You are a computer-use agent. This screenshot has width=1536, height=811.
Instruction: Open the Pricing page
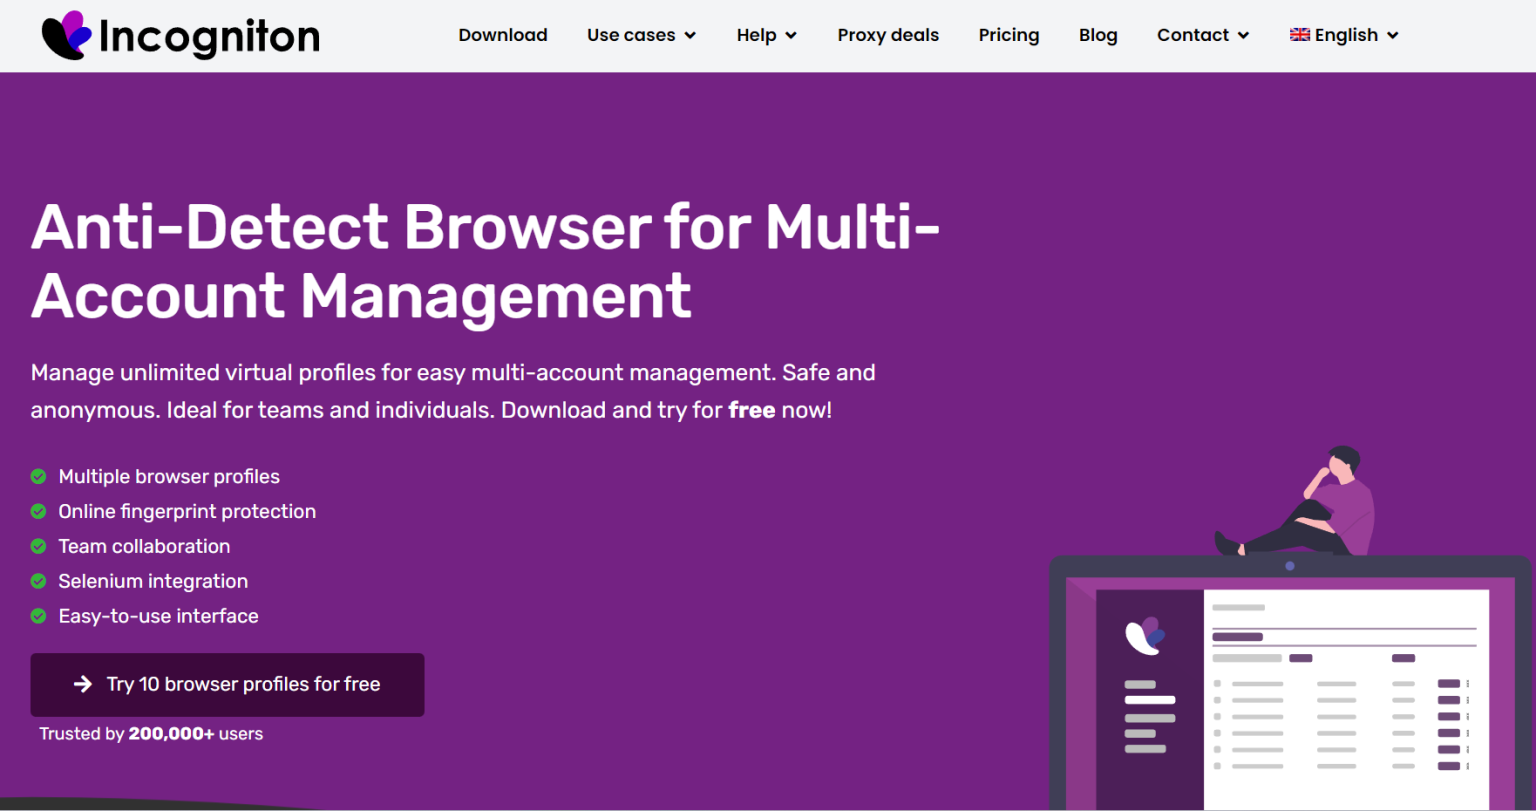[1009, 35]
